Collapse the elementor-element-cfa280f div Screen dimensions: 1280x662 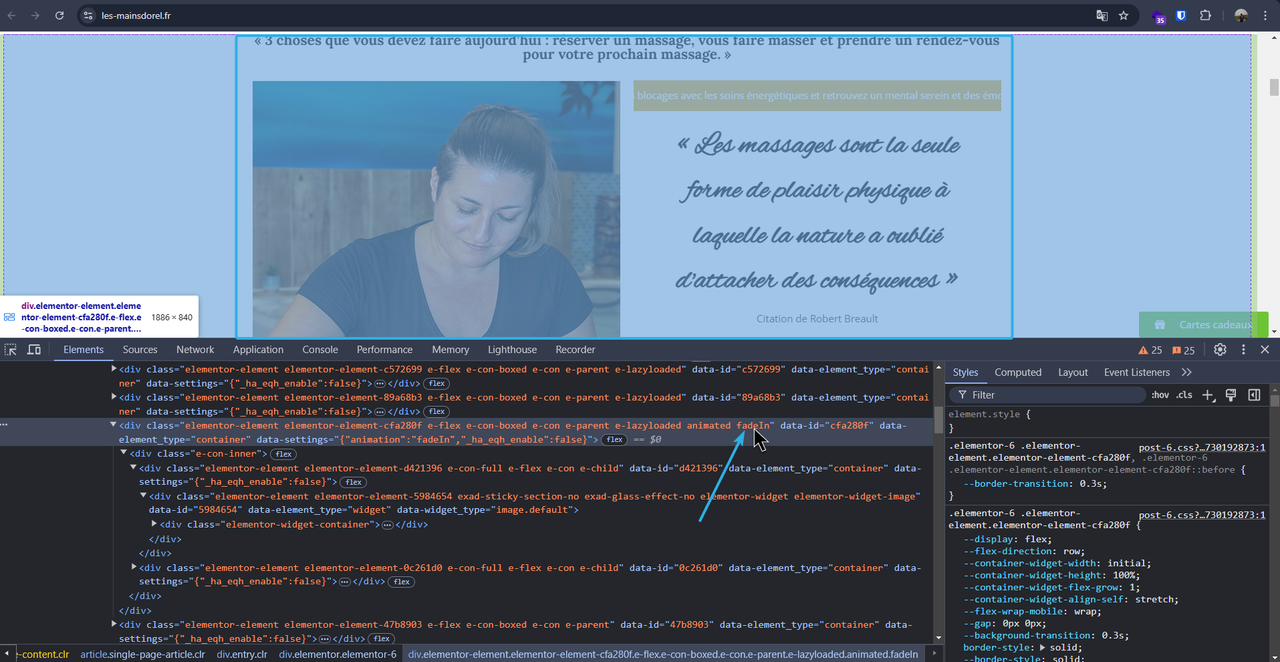pyautogui.click(x=114, y=425)
